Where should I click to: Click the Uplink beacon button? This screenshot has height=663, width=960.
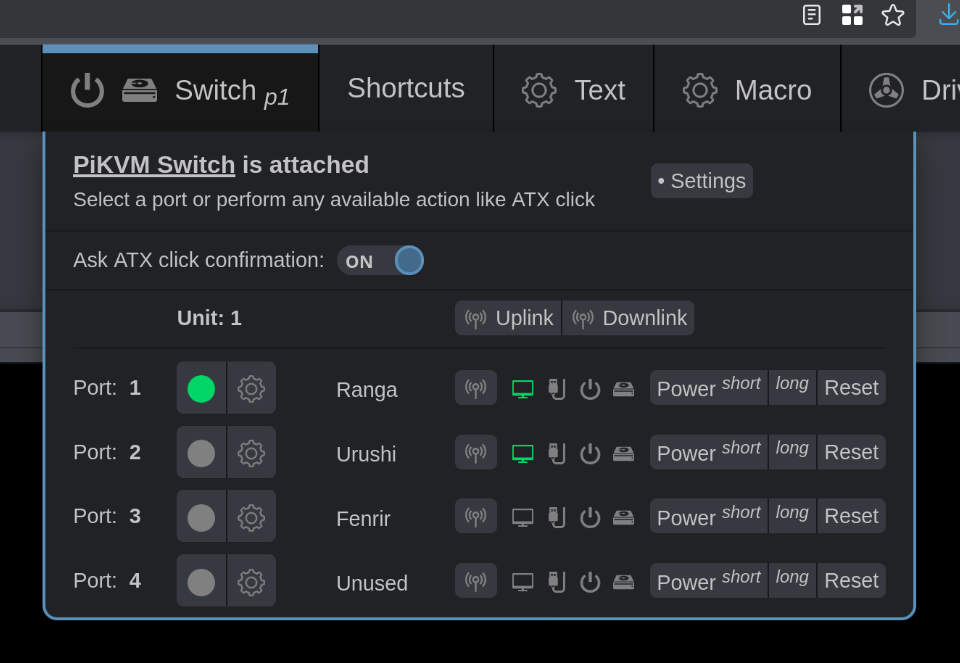click(508, 318)
